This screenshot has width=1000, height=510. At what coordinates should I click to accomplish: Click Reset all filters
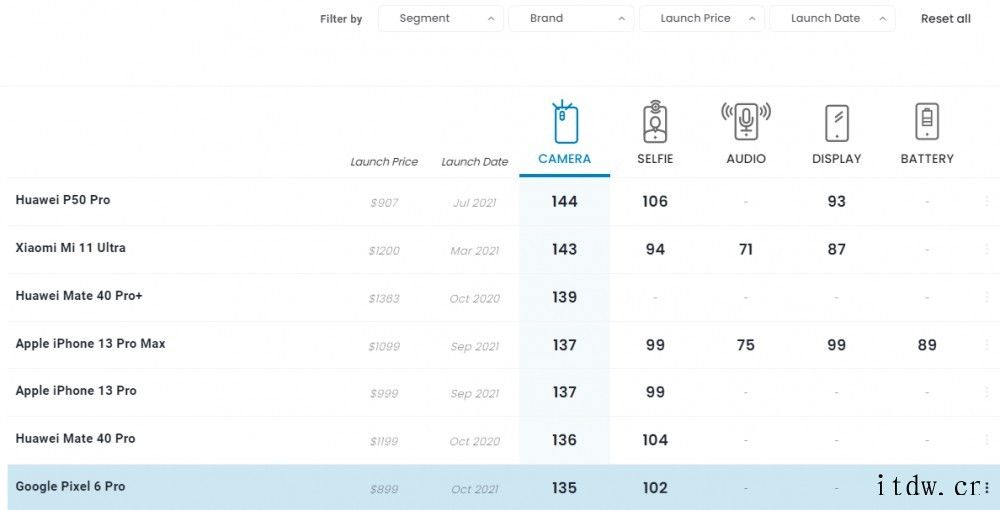[946, 19]
